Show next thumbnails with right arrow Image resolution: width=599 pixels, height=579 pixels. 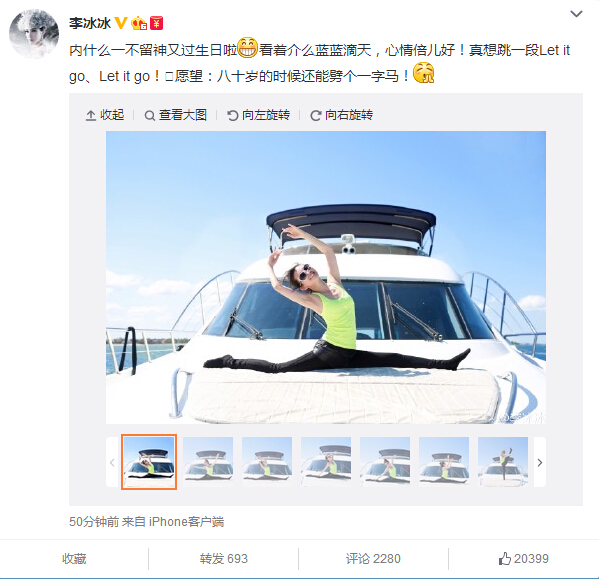pos(540,463)
